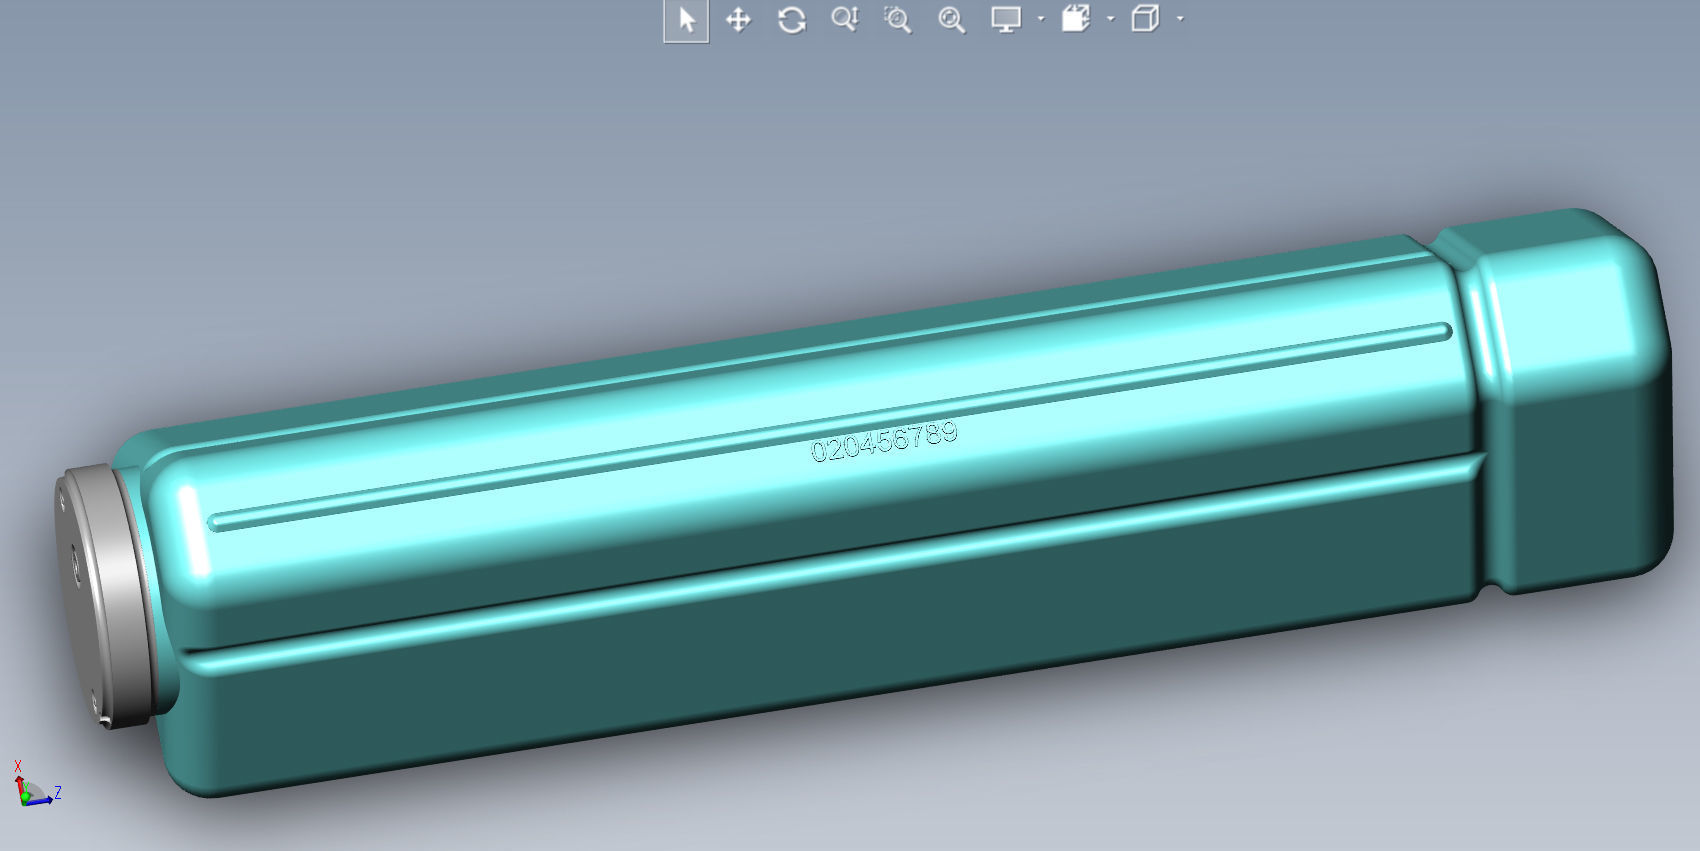
Task: Open the display style dropdown arrow
Action: pos(1180,19)
